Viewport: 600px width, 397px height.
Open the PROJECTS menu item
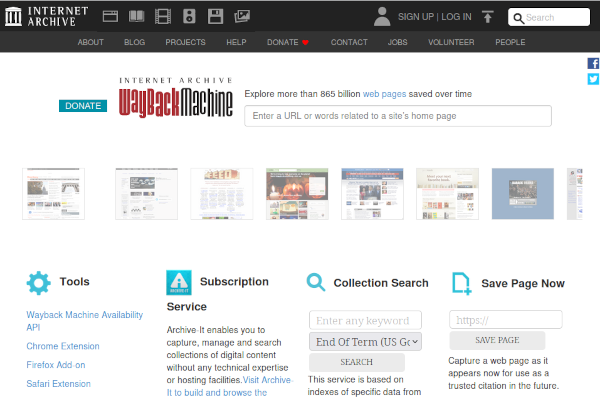(x=185, y=42)
